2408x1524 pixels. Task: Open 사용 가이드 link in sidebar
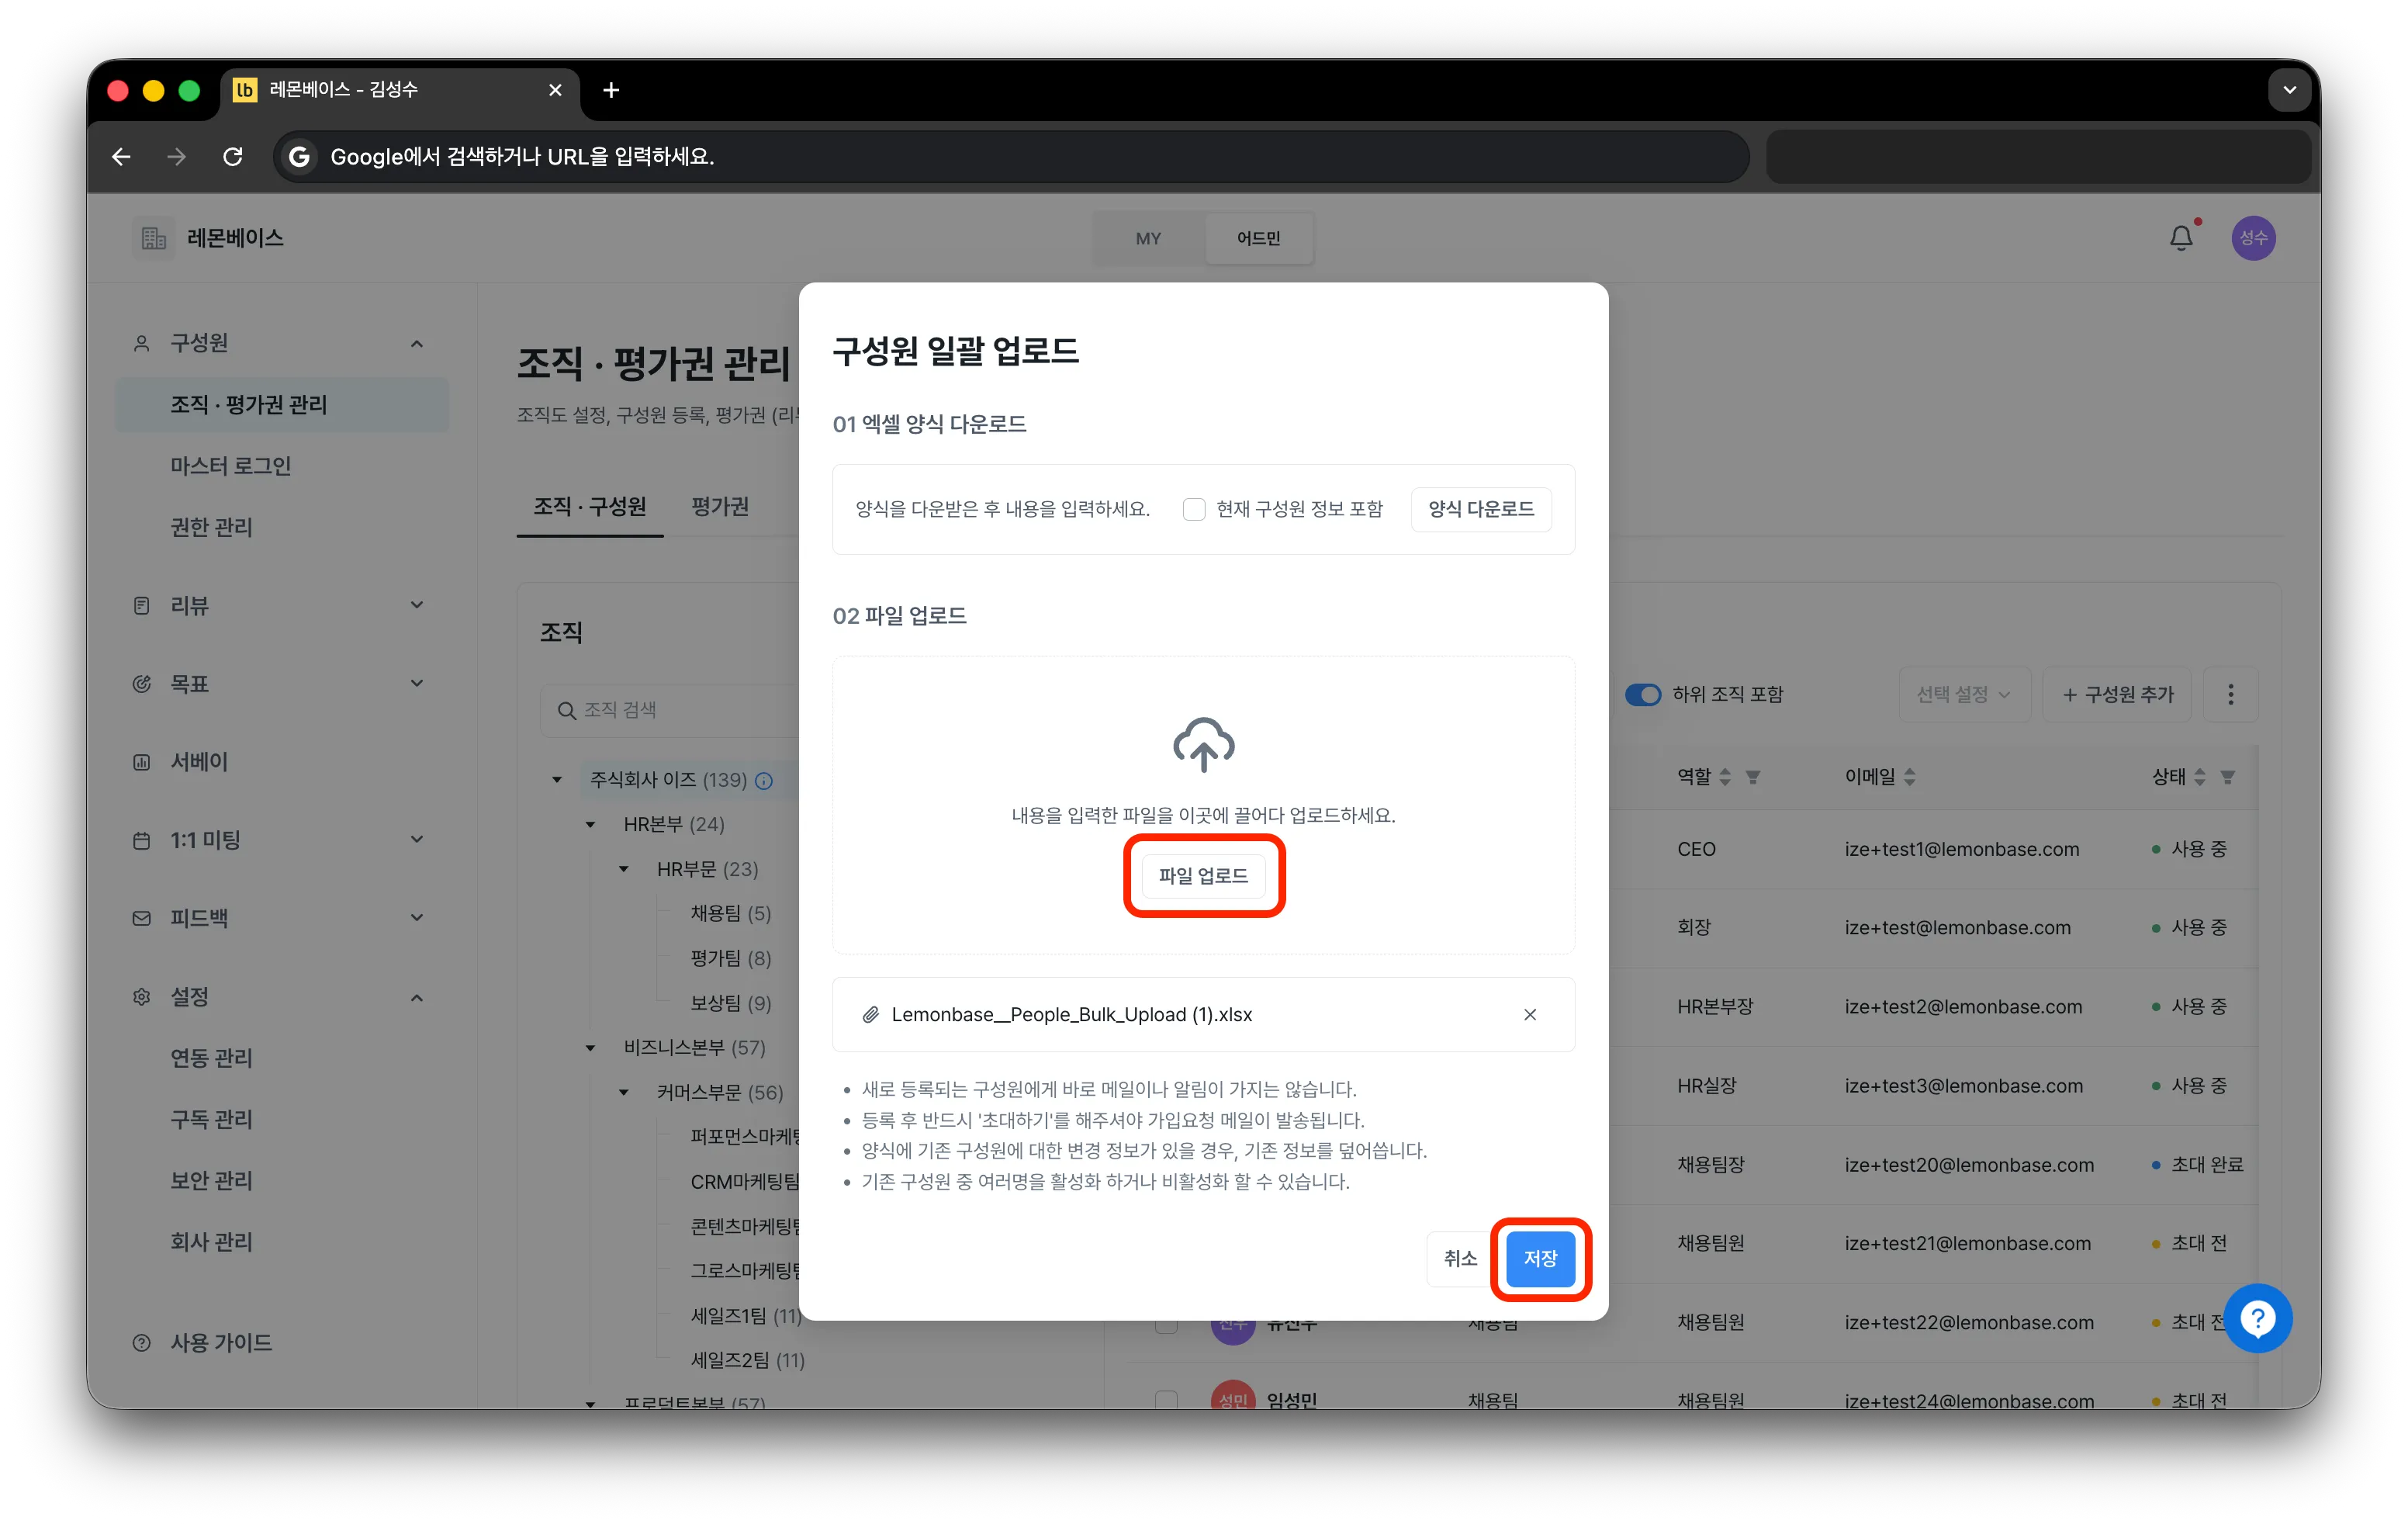(222, 1343)
